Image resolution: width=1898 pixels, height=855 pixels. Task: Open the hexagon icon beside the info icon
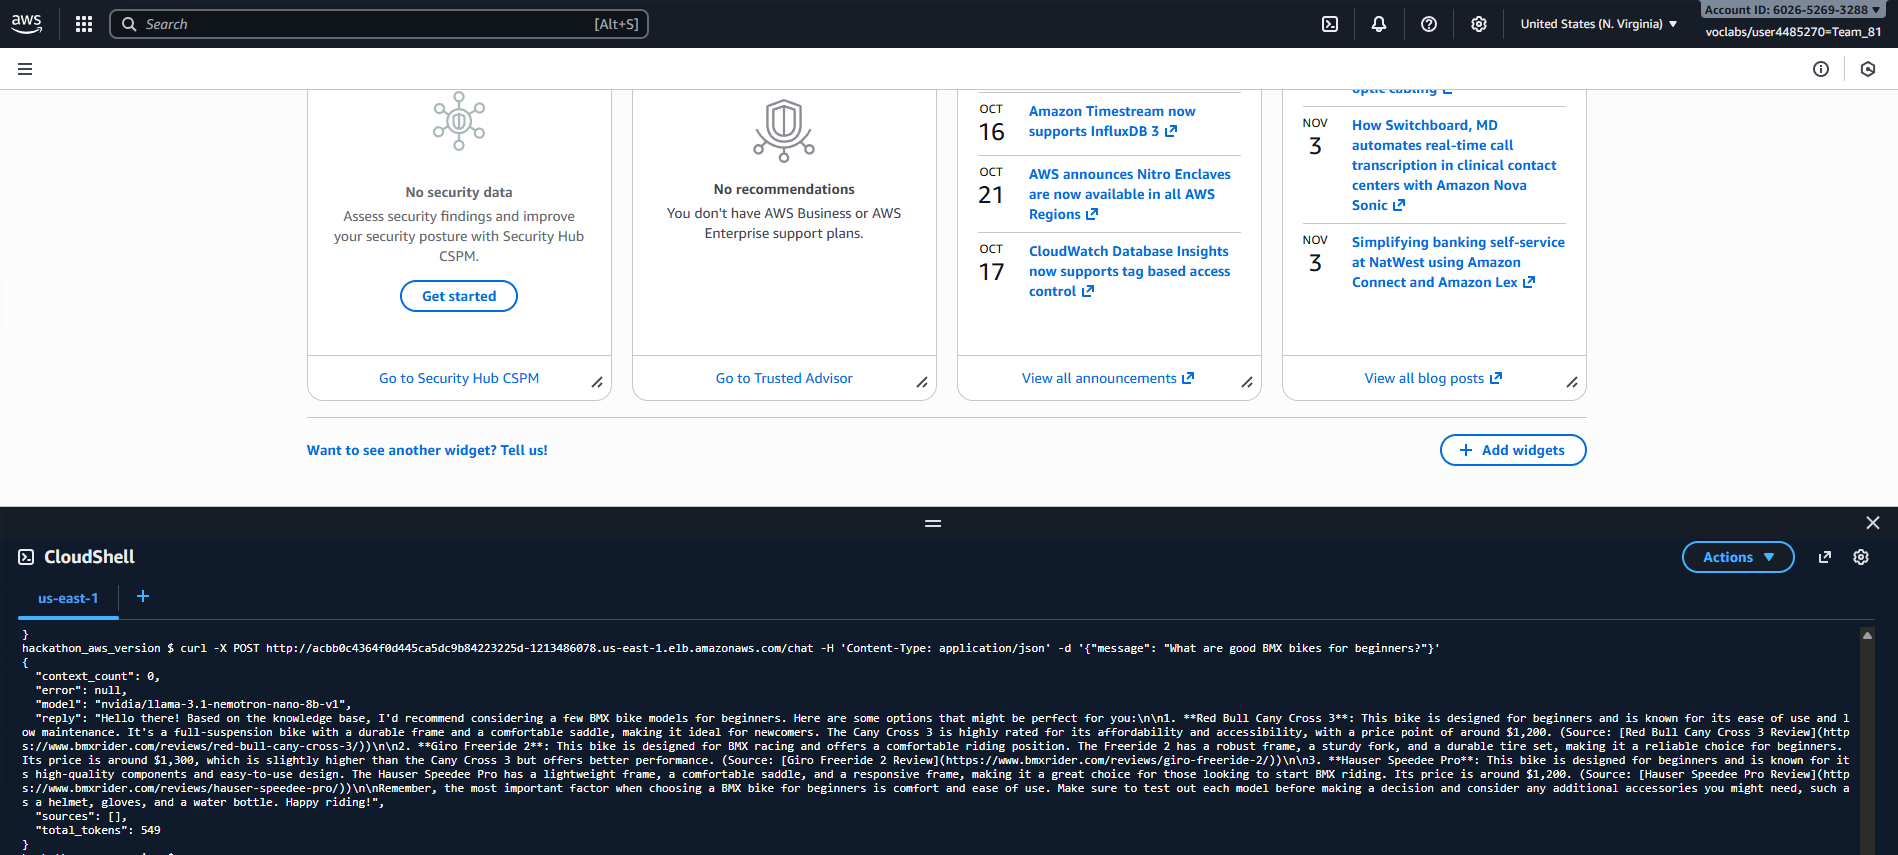(1868, 69)
